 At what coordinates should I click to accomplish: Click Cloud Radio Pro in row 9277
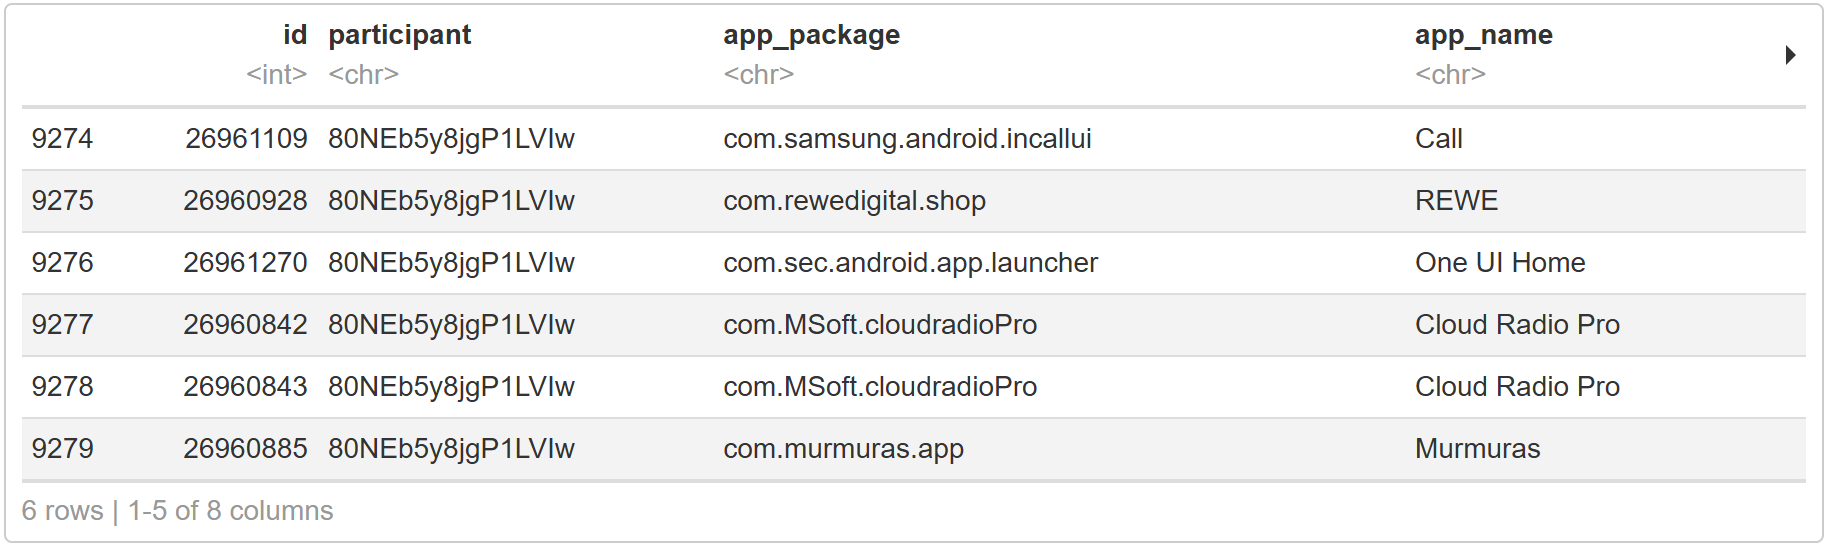tap(1517, 325)
